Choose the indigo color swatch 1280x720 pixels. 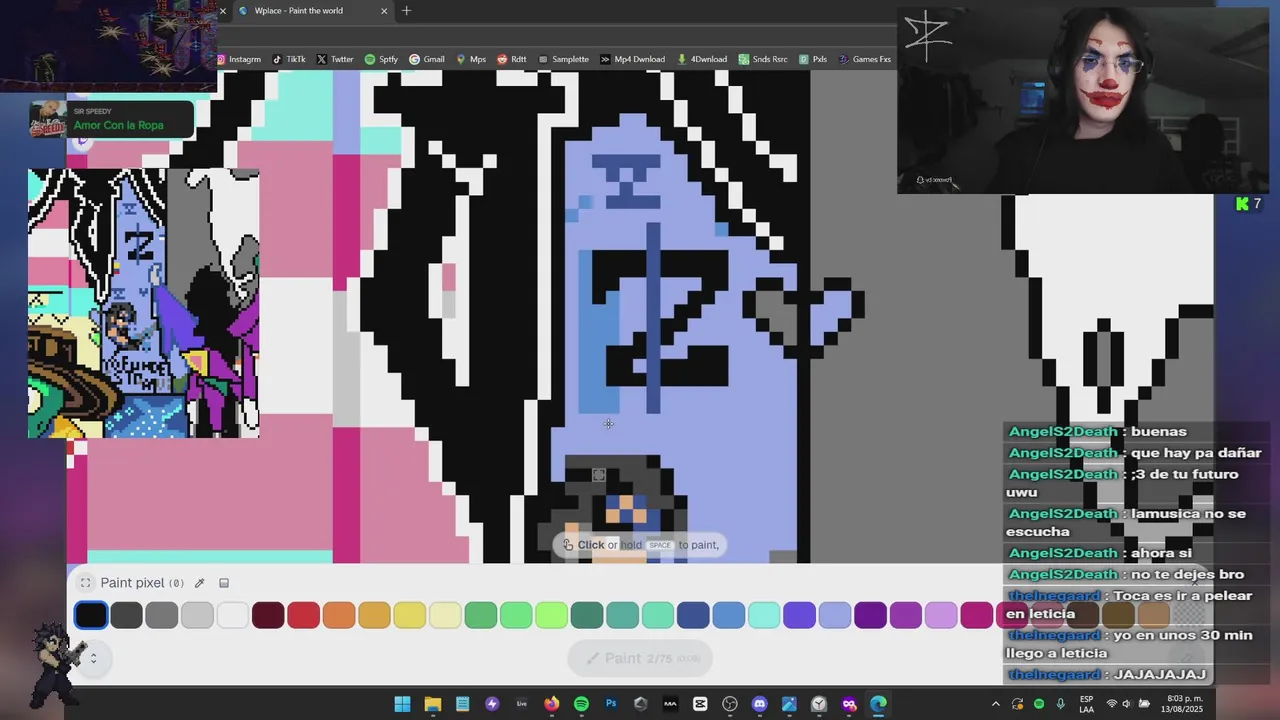point(799,614)
